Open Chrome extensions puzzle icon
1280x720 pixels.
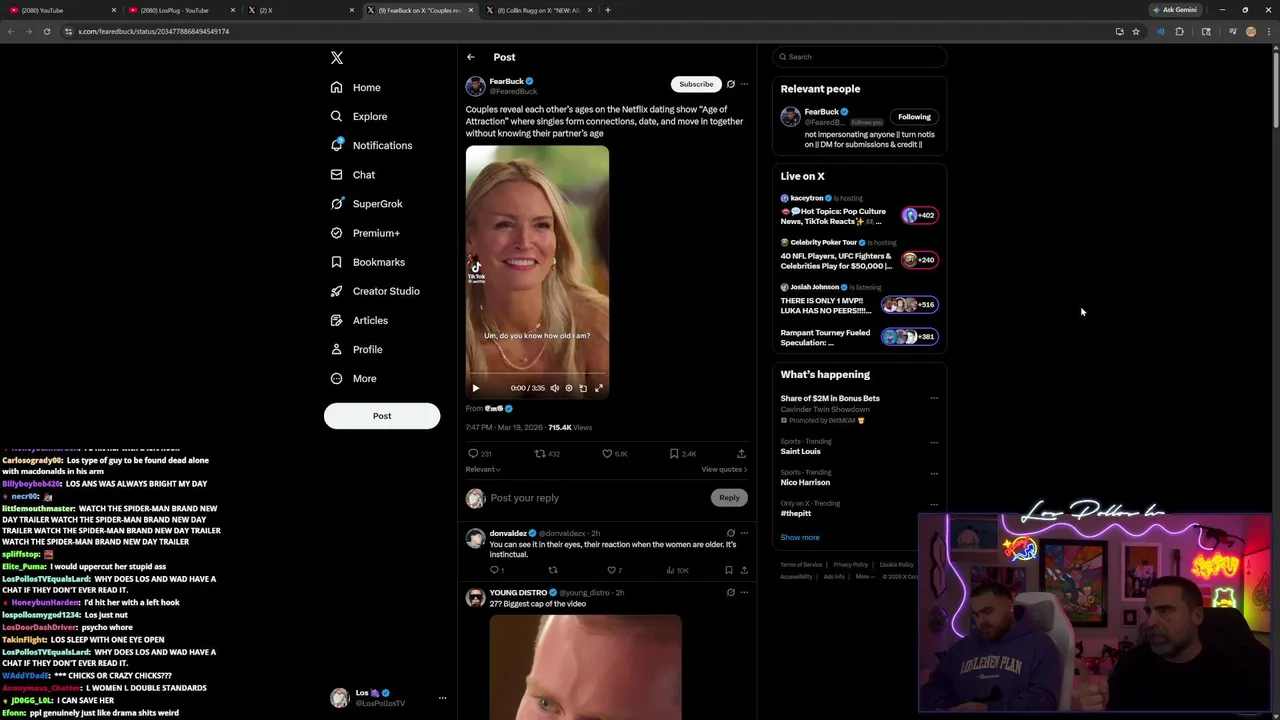pos(1179,31)
